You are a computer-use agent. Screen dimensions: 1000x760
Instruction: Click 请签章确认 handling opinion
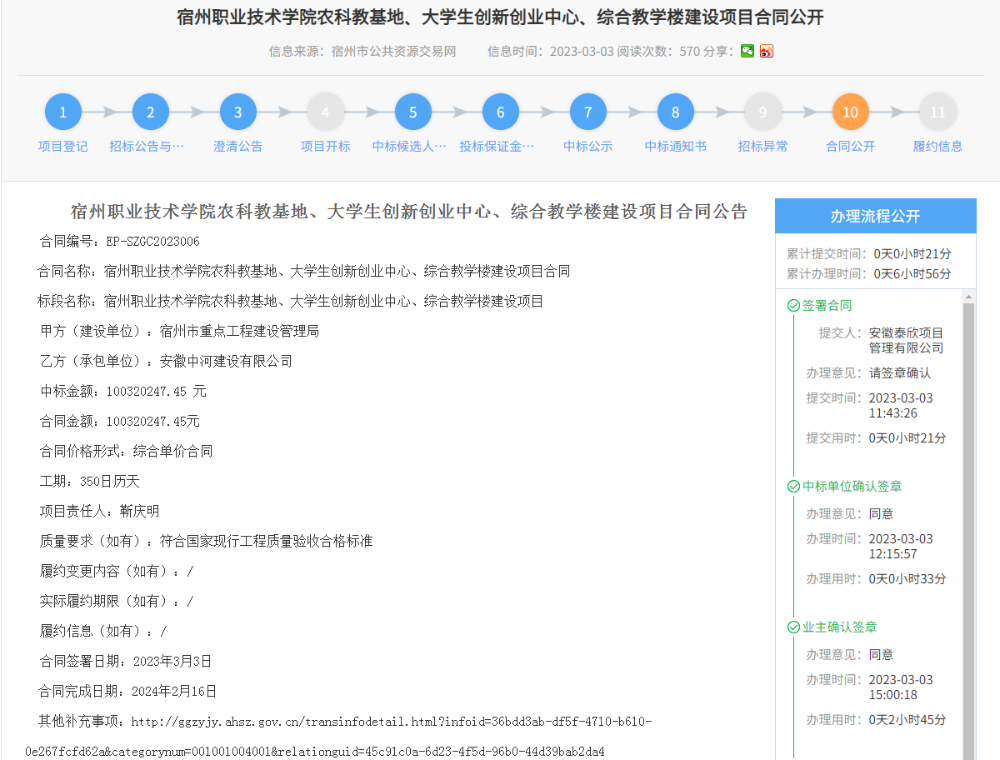pos(899,373)
